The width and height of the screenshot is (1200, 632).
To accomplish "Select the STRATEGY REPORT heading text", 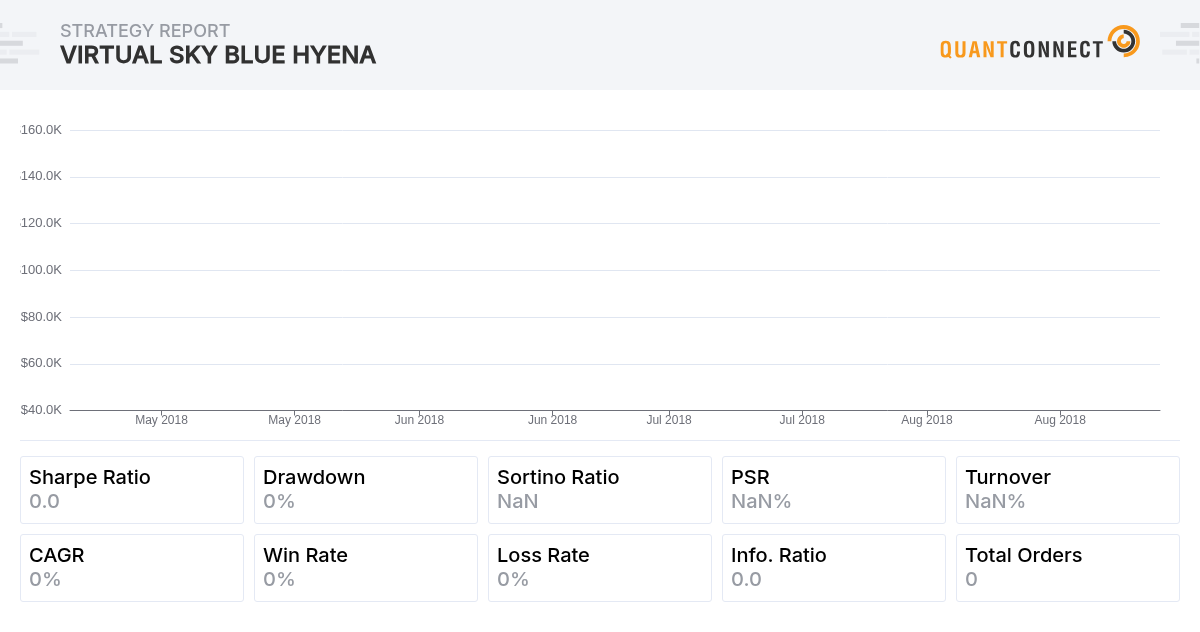I will coord(145,31).
